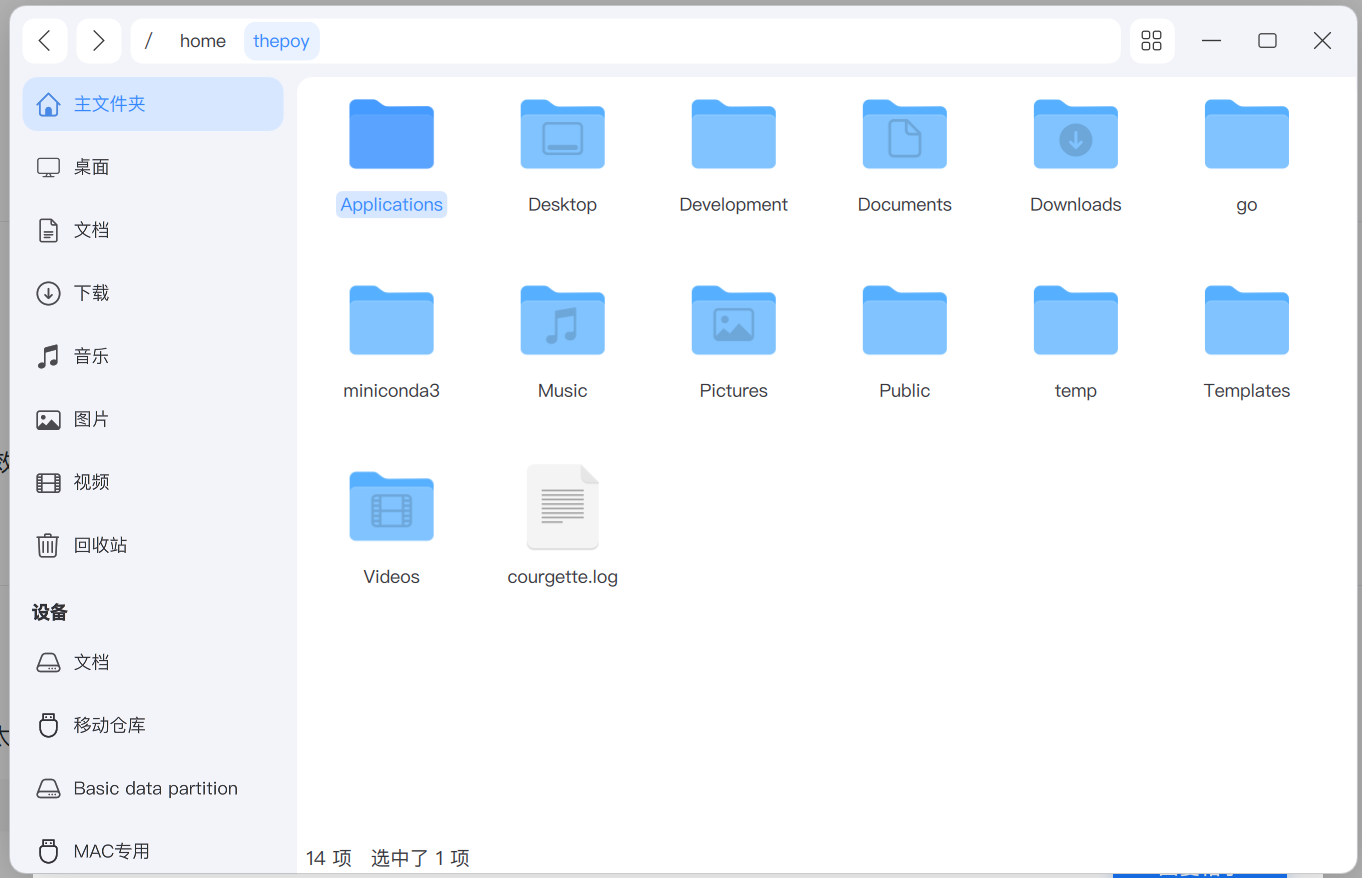Select Basic data partition in sidebar
This screenshot has height=878, width=1362.
155,788
